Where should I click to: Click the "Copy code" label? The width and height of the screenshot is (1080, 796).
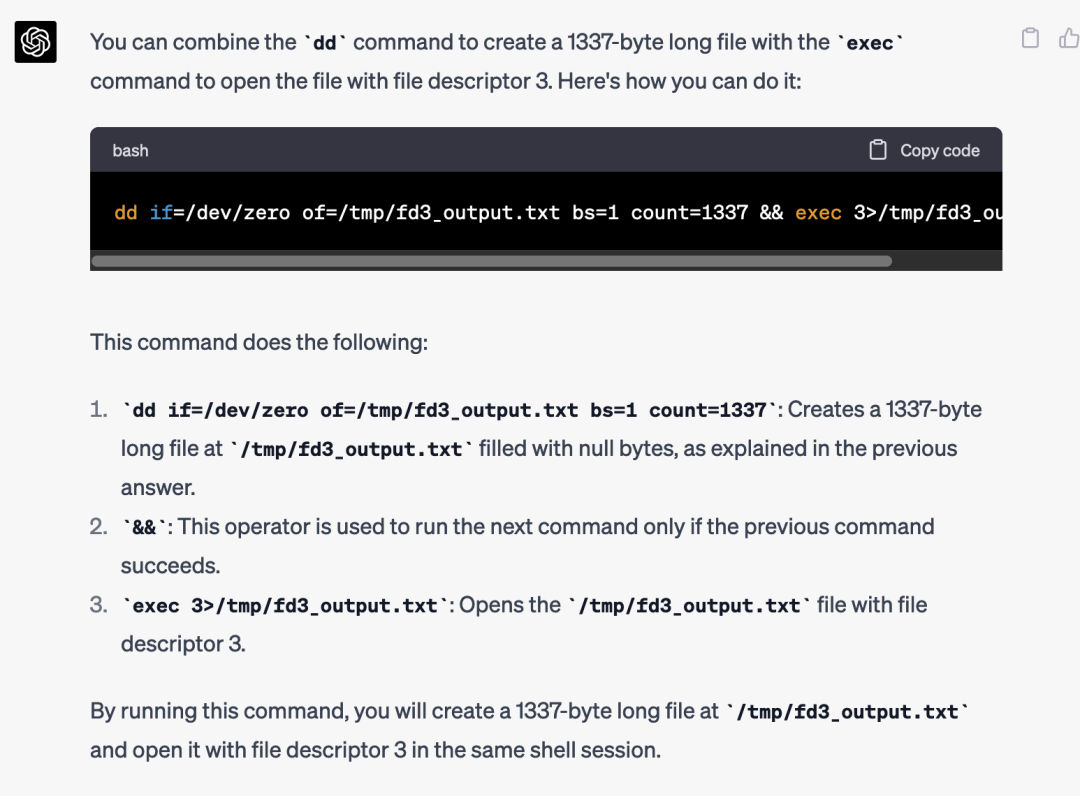[x=939, y=151]
